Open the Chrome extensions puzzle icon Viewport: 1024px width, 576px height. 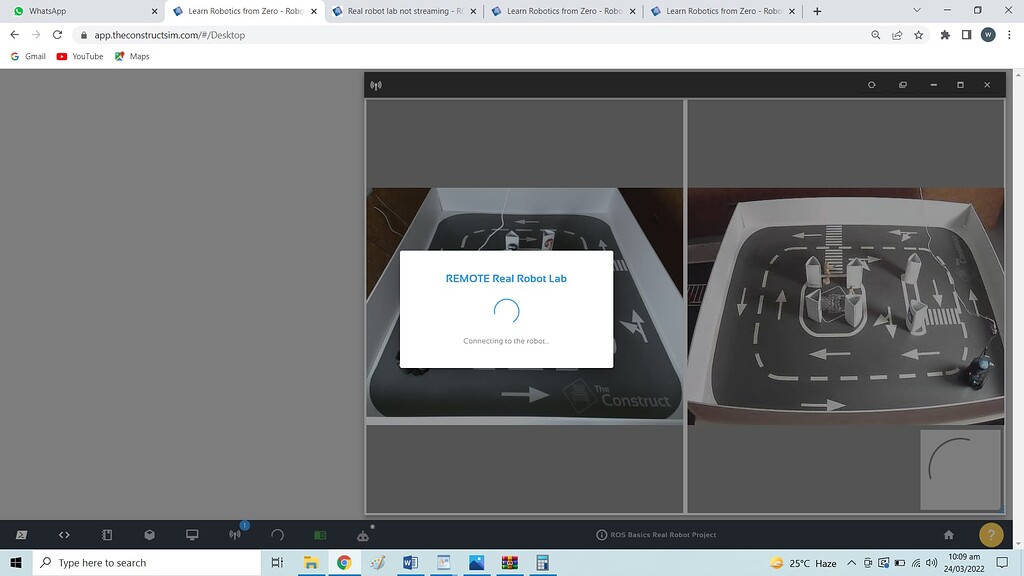(x=945, y=35)
